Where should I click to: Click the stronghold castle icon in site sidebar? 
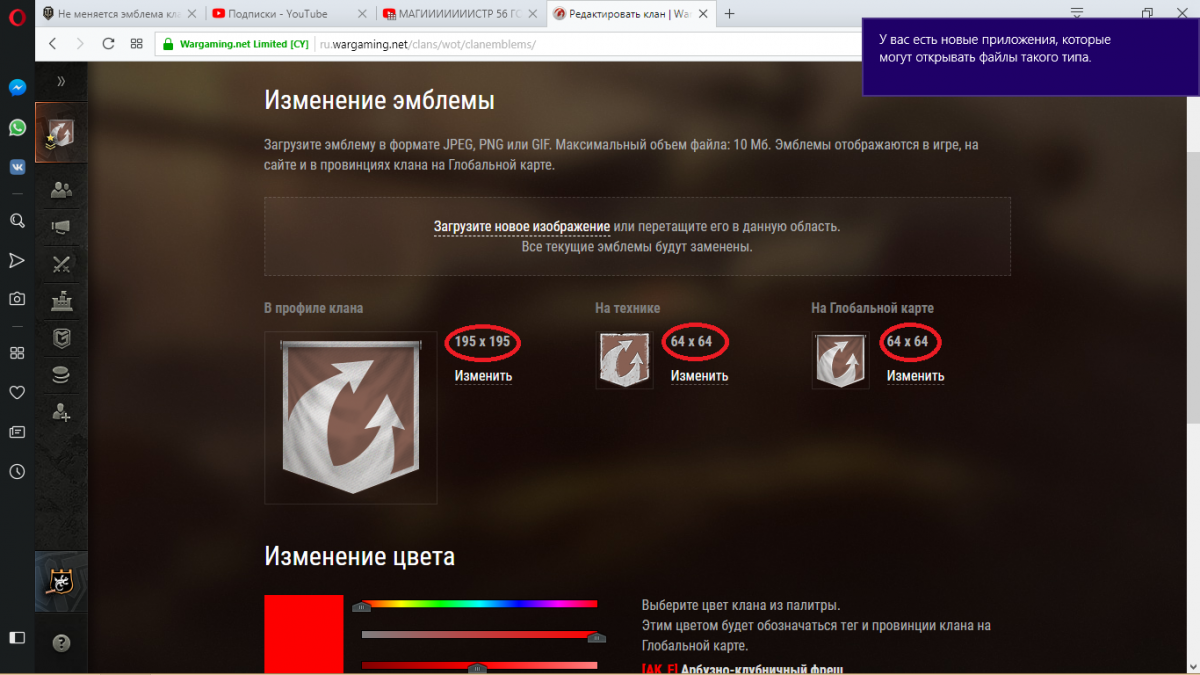click(x=61, y=300)
